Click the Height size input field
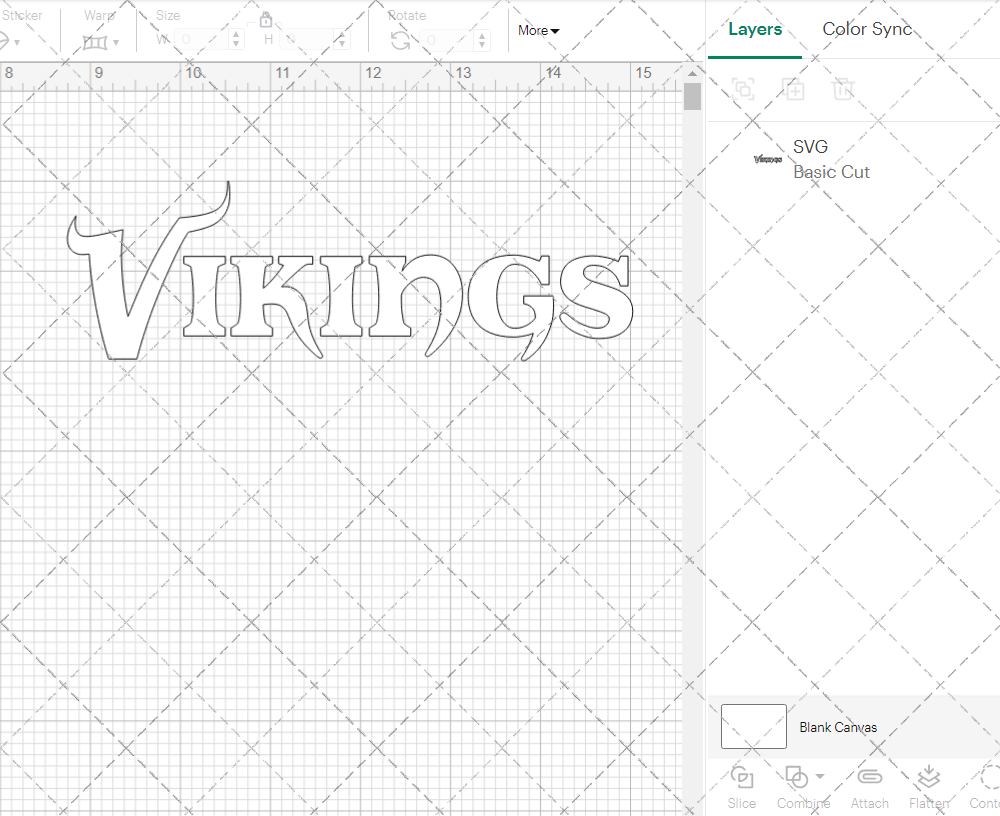 (306, 40)
